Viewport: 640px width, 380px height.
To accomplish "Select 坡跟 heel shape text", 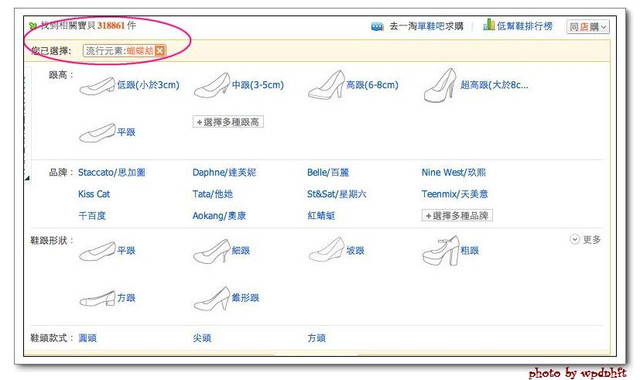I will point(355,251).
